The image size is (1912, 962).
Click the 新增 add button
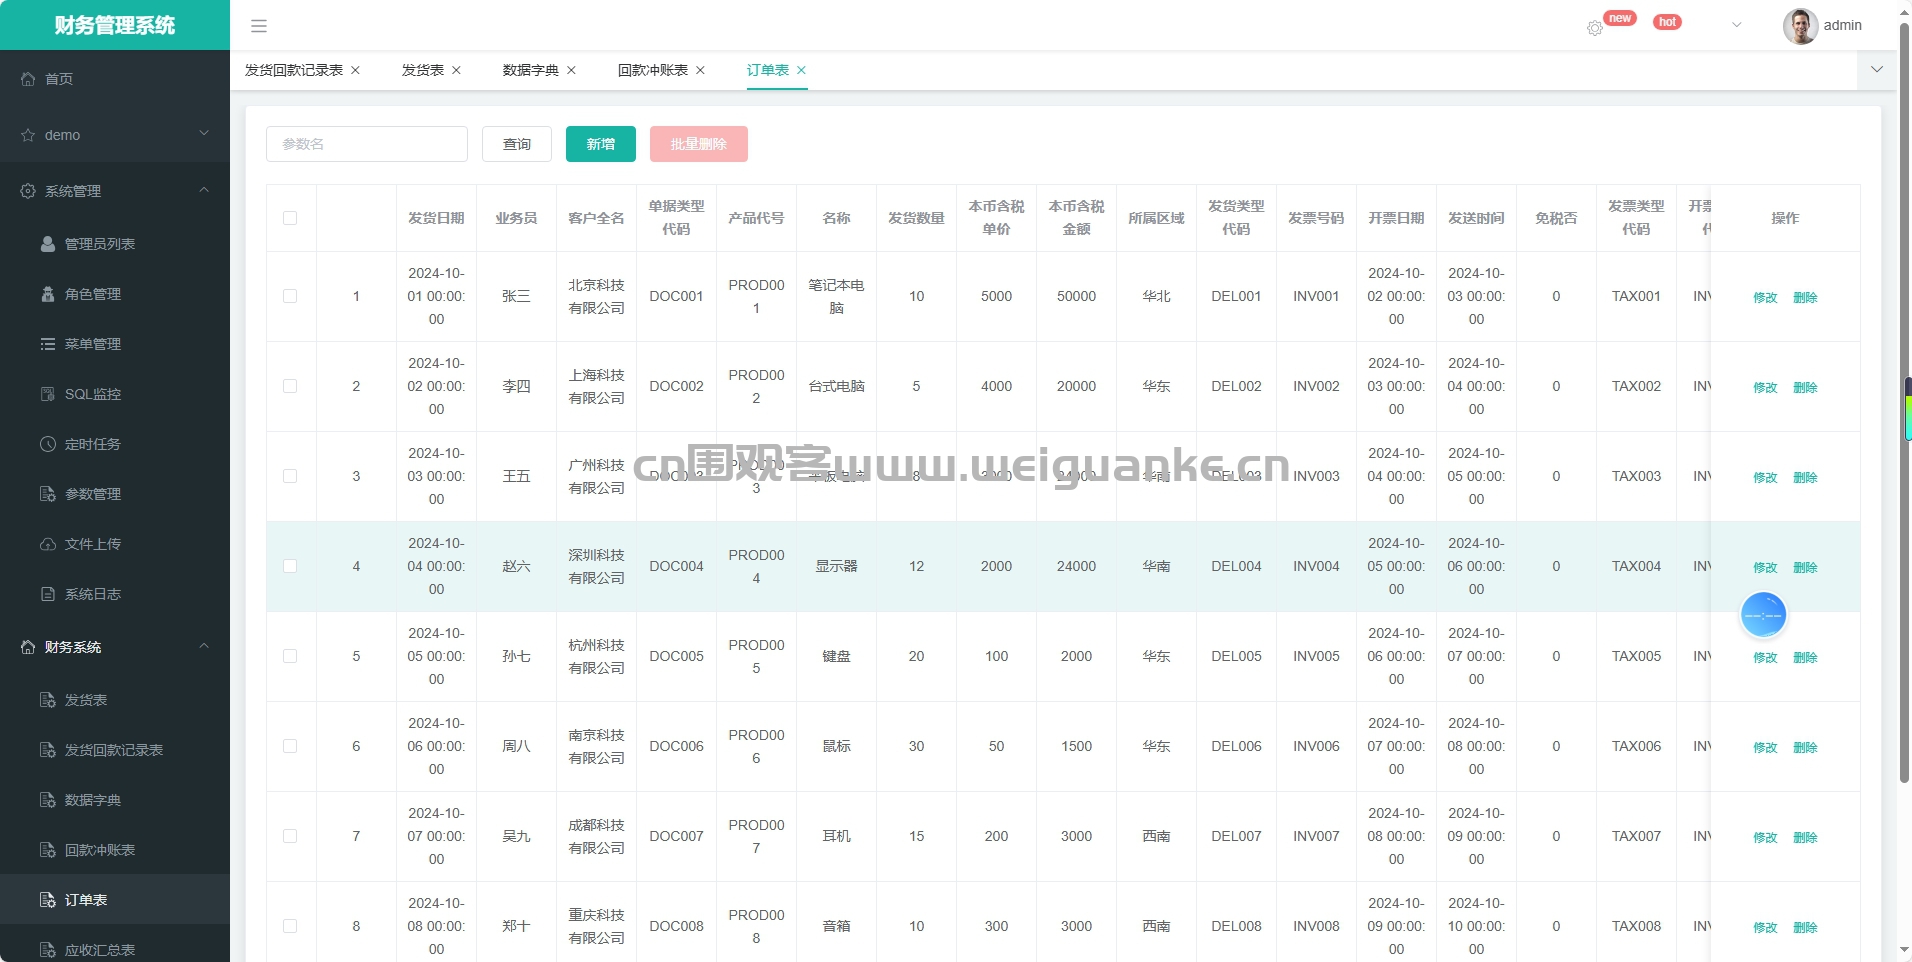[601, 144]
